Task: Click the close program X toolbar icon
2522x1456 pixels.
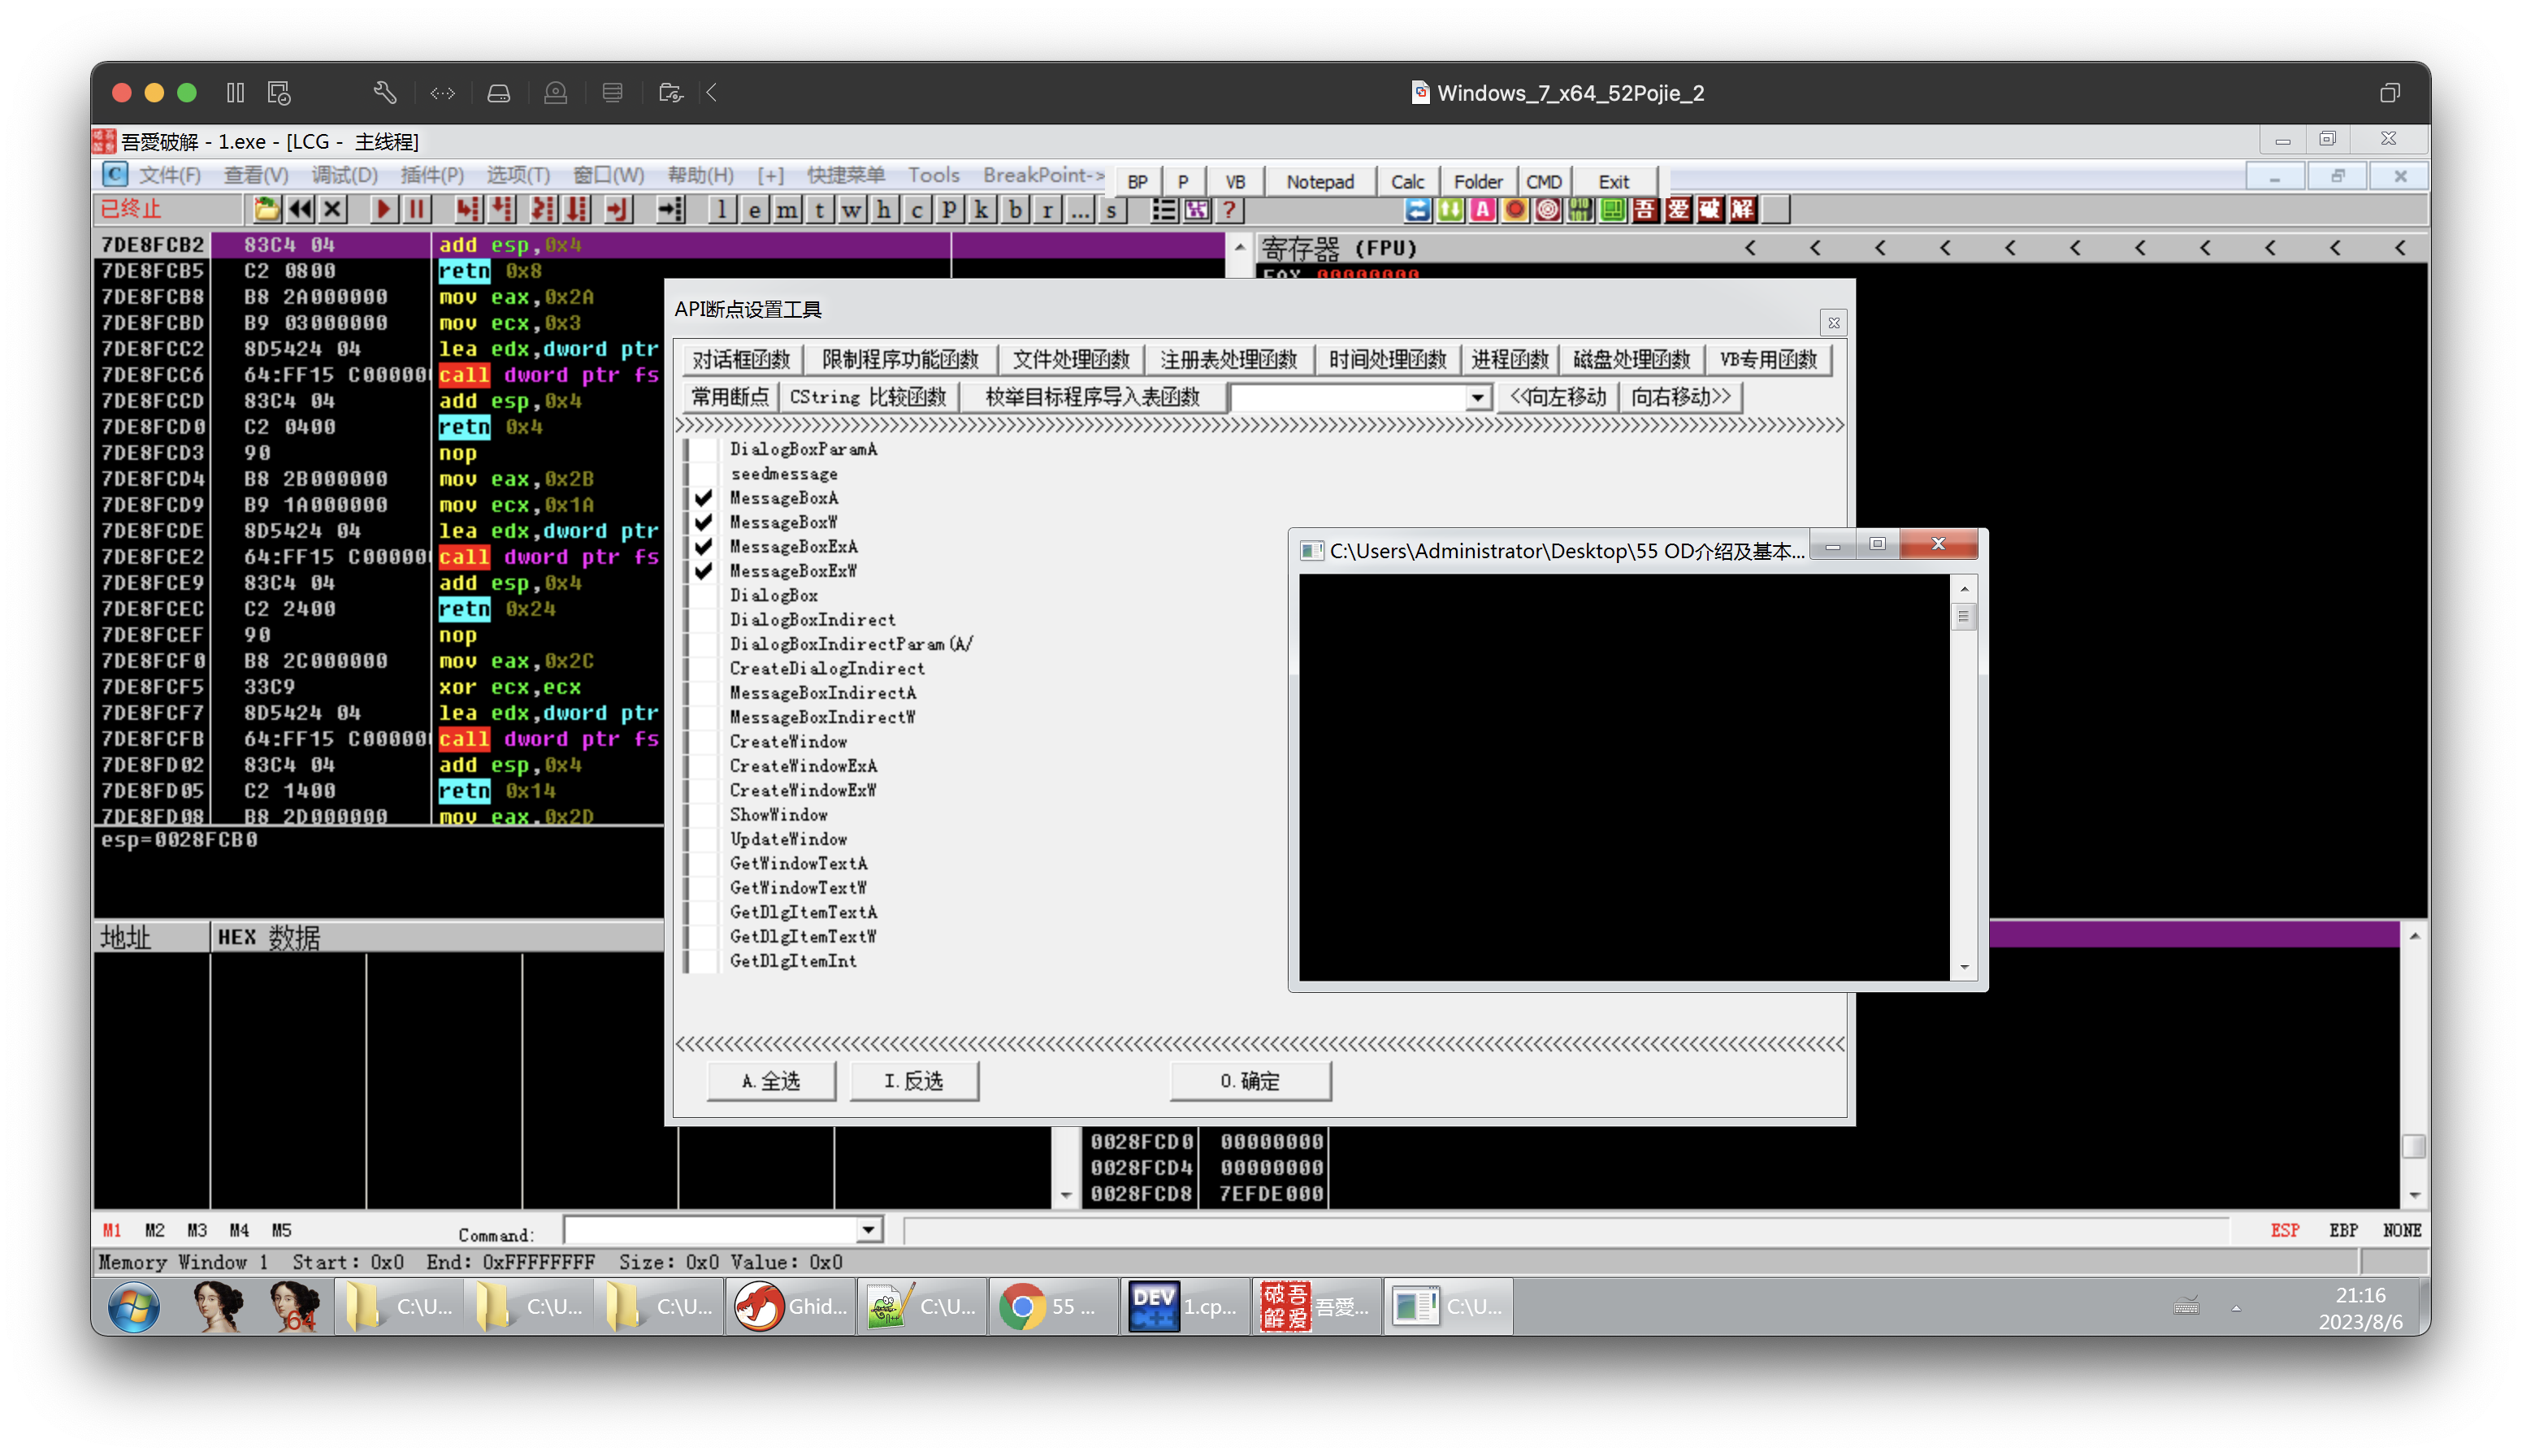Action: [x=333, y=210]
